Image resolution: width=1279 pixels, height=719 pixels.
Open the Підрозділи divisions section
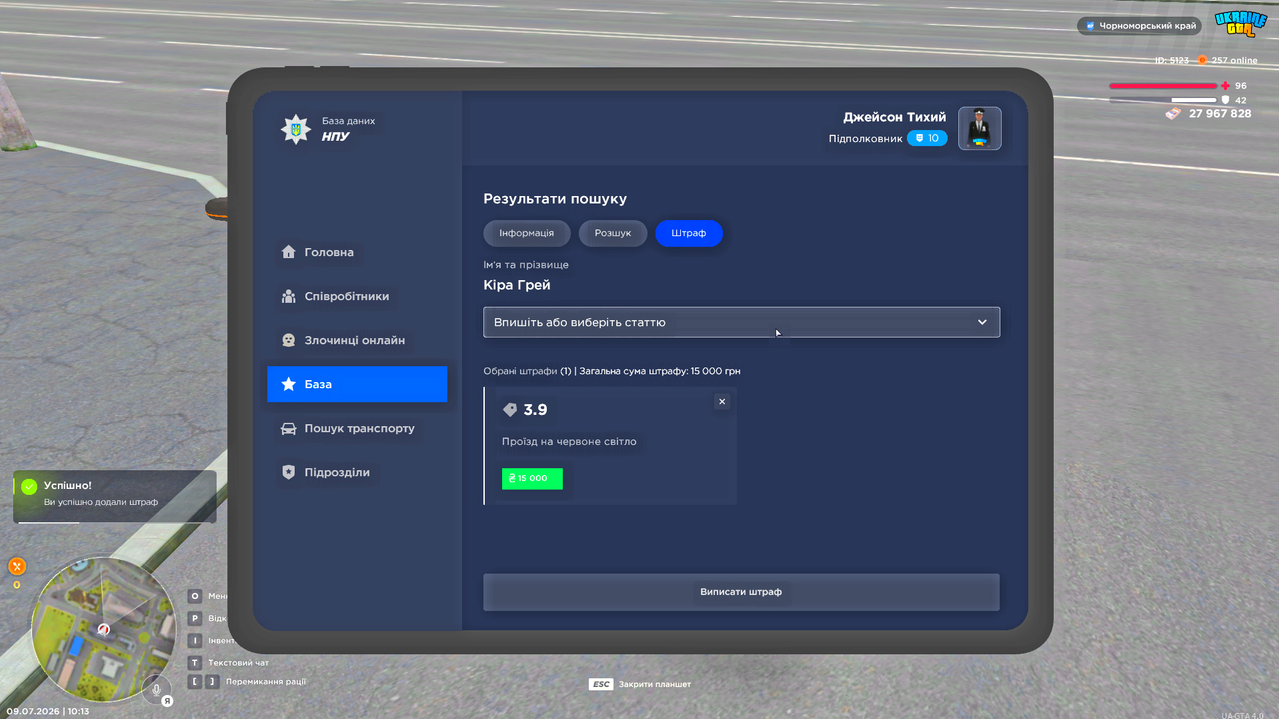tap(357, 472)
